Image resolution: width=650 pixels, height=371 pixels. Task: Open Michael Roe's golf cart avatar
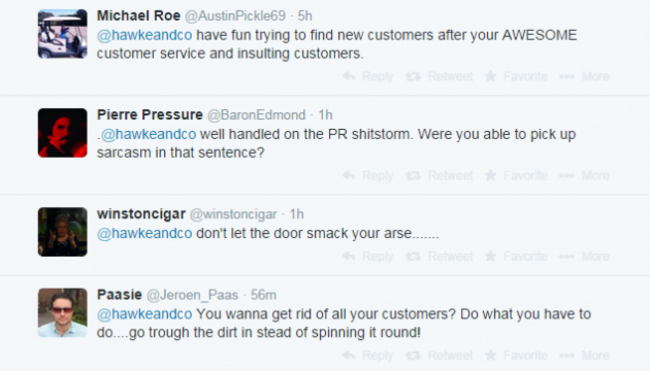click(x=63, y=34)
